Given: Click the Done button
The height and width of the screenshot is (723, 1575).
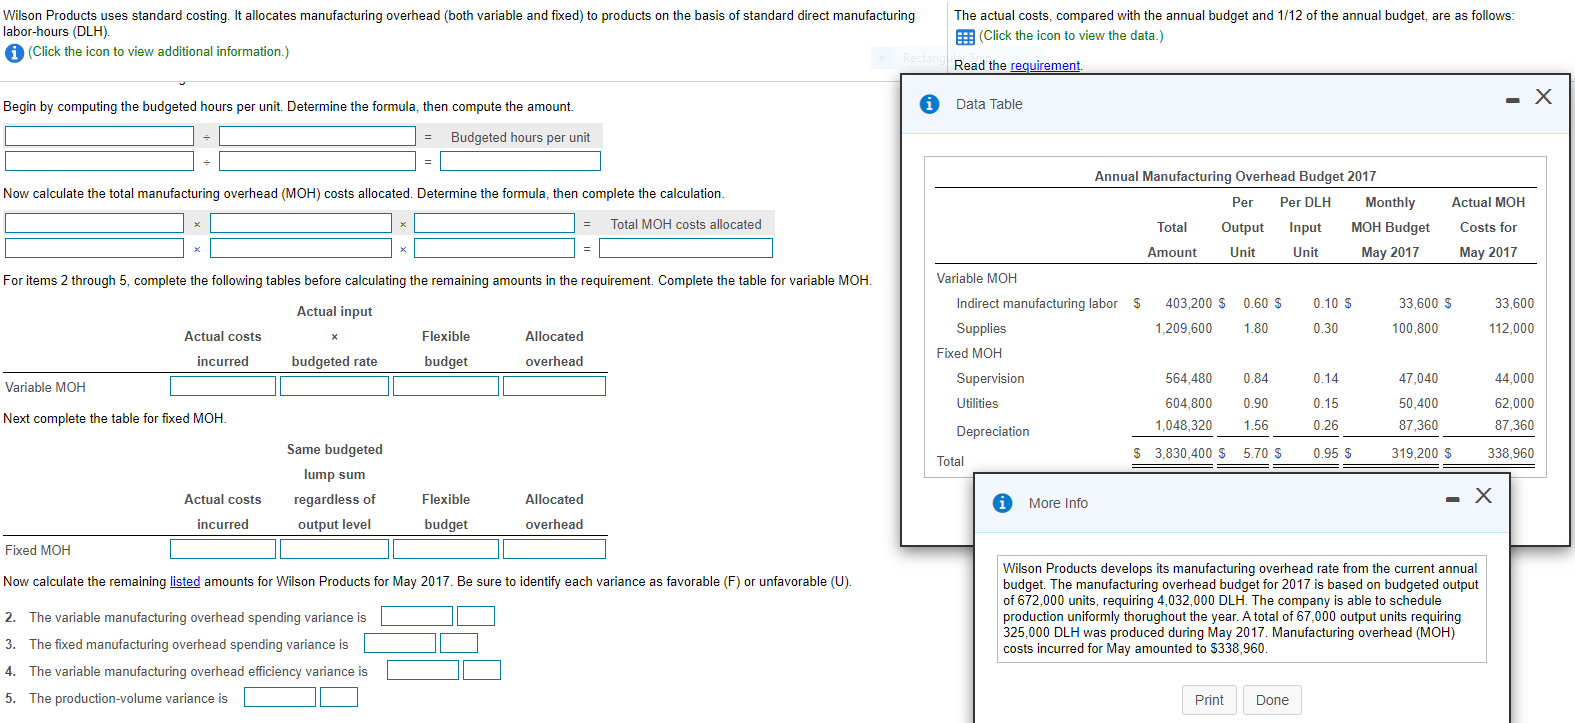Looking at the screenshot, I should click(x=1272, y=700).
